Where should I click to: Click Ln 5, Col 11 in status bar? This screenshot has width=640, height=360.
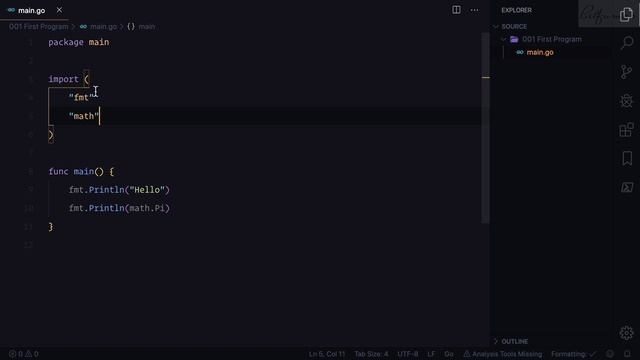tap(327, 354)
